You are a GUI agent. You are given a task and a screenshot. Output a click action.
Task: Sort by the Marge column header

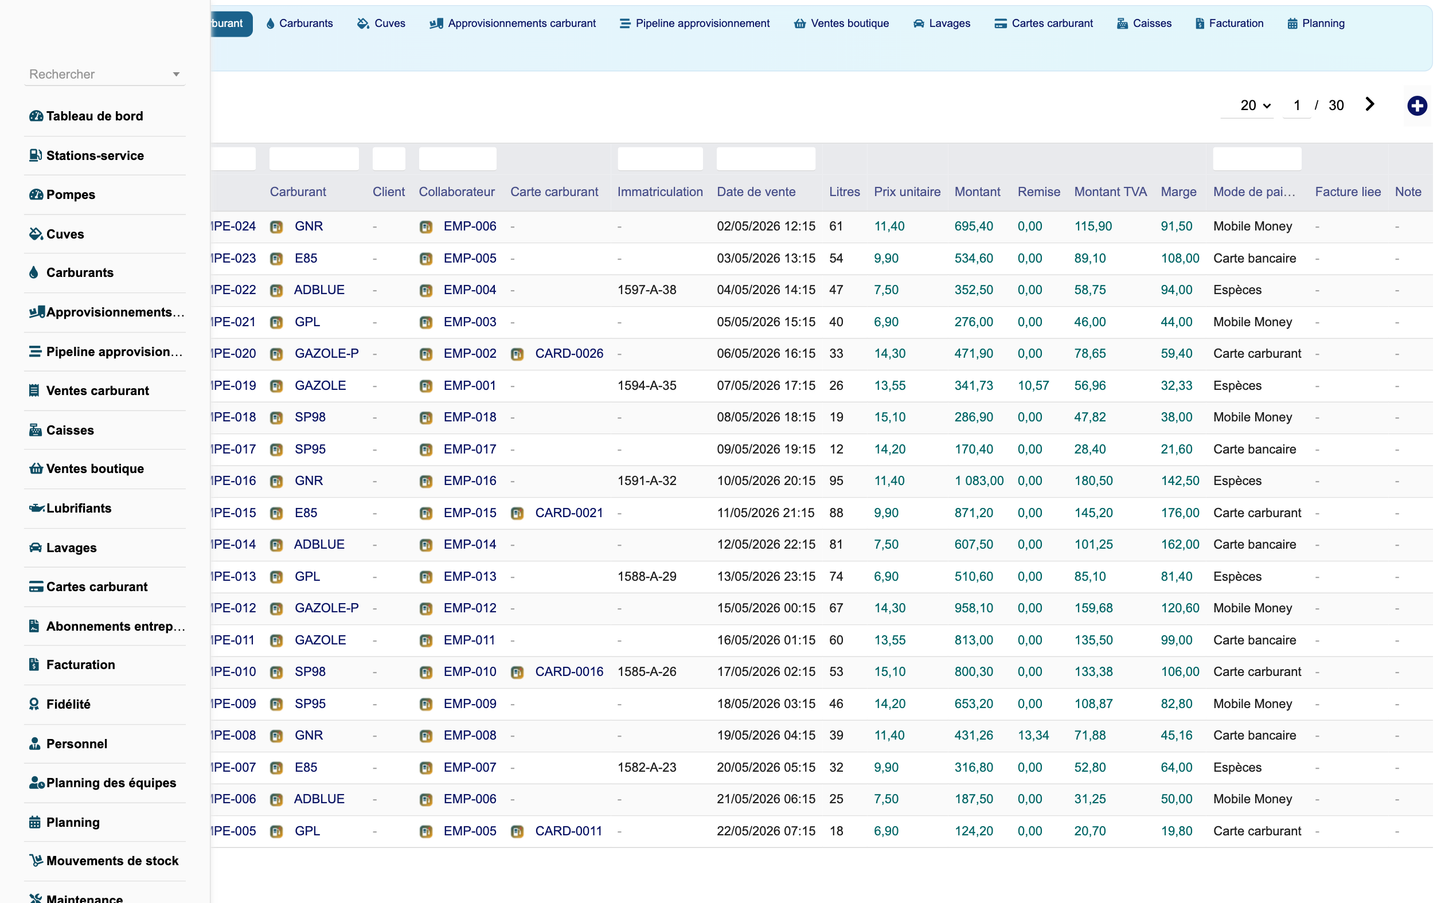[x=1178, y=192]
